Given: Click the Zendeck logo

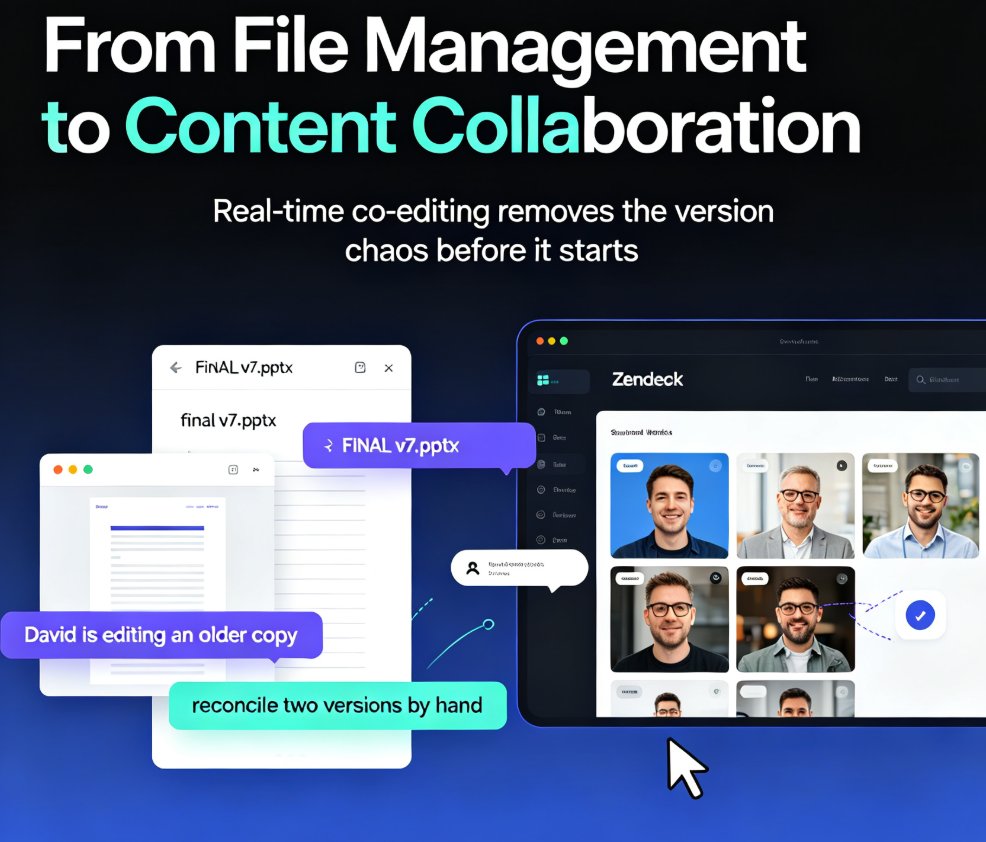Looking at the screenshot, I should [647, 379].
